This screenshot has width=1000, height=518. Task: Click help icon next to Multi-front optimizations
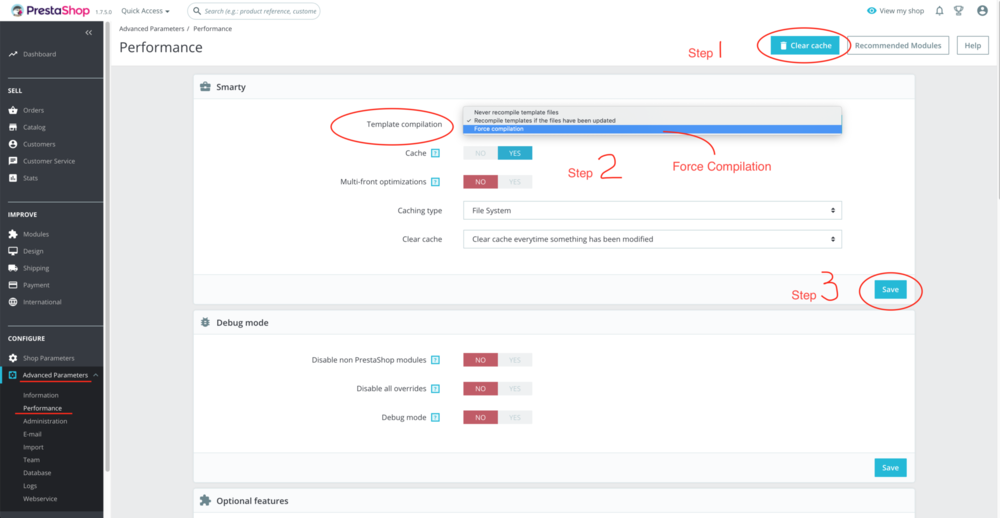(x=435, y=182)
